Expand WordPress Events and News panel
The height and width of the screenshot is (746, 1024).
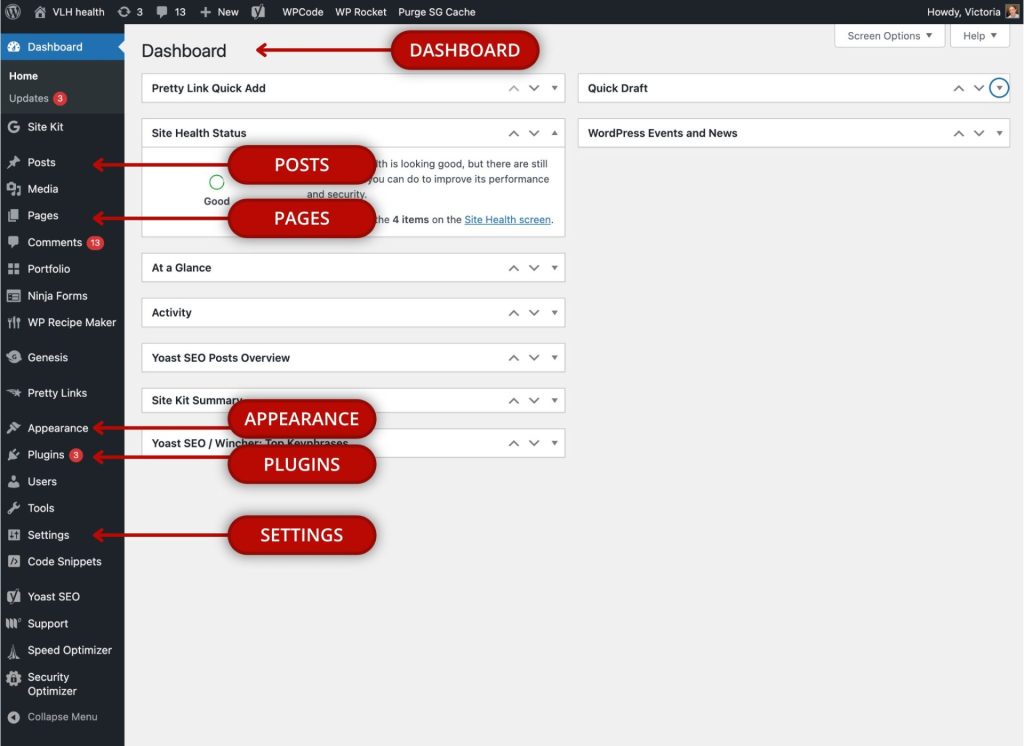coord(999,133)
